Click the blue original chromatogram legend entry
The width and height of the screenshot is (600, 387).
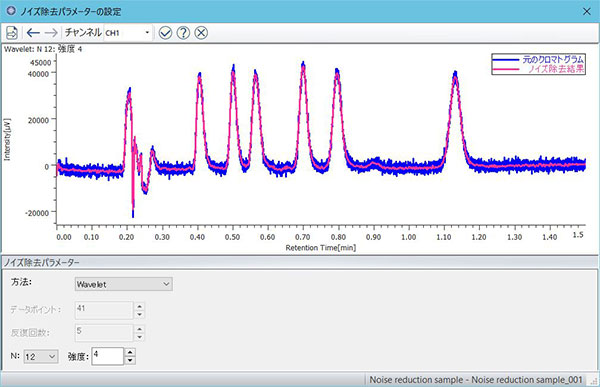pos(538,59)
